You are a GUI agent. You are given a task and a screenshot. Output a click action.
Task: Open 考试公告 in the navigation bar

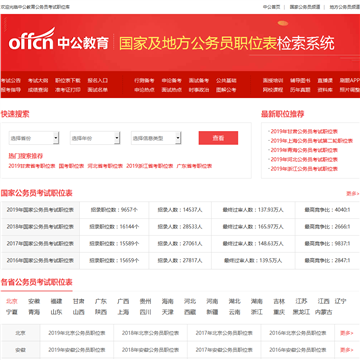pyautogui.click(x=11, y=81)
